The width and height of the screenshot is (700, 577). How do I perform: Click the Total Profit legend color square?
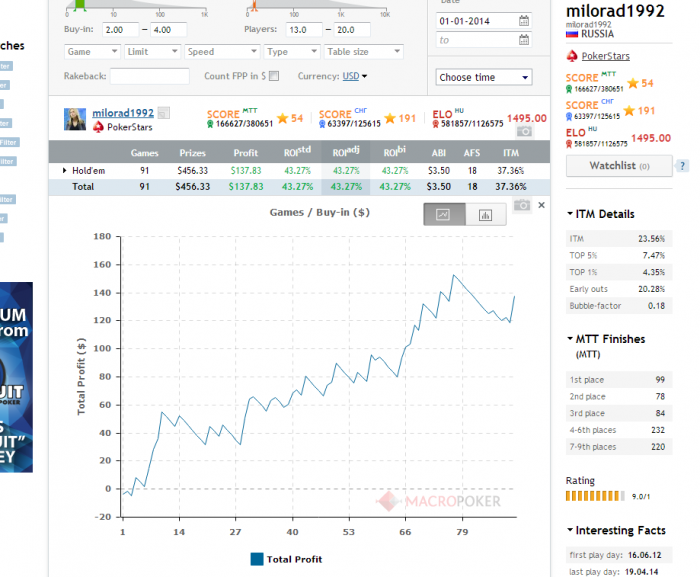257,559
